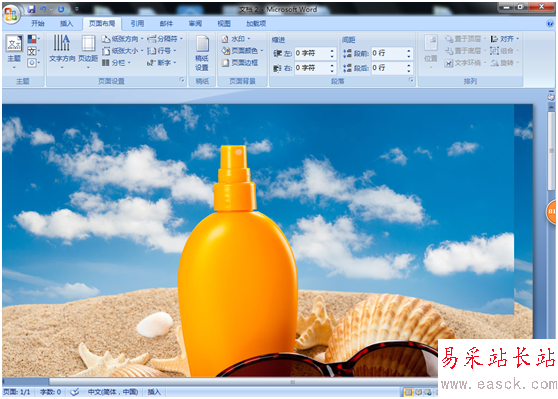The image size is (558, 399).
Task: Open 旋转 rotate options
Action: pyautogui.click(x=505, y=63)
